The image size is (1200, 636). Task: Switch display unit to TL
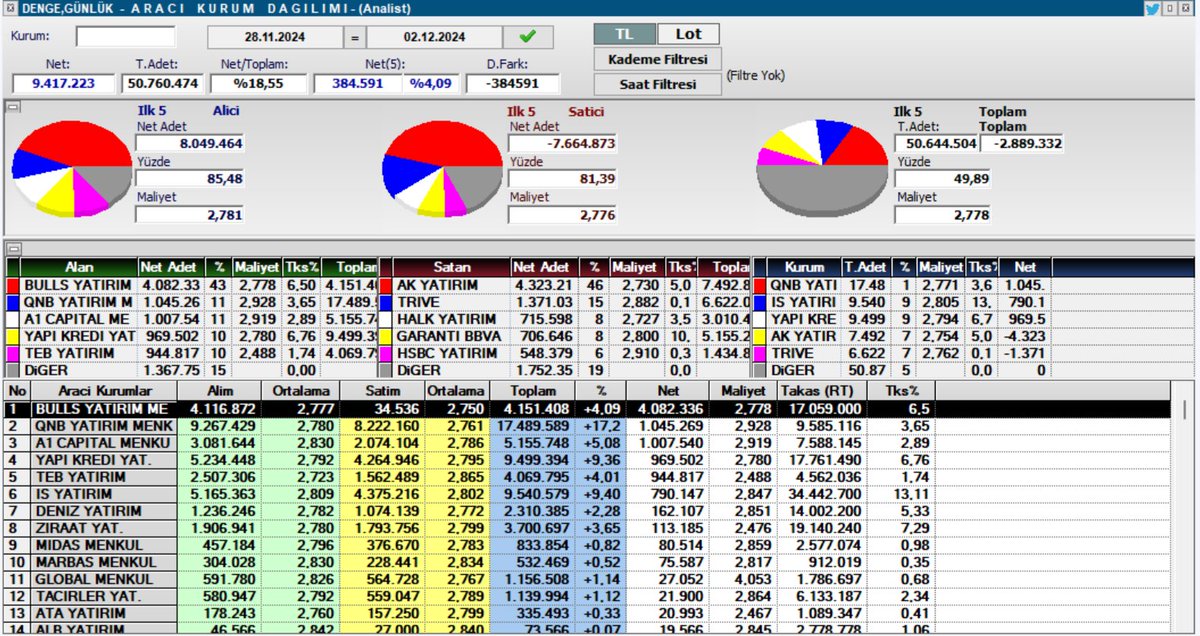(x=624, y=35)
